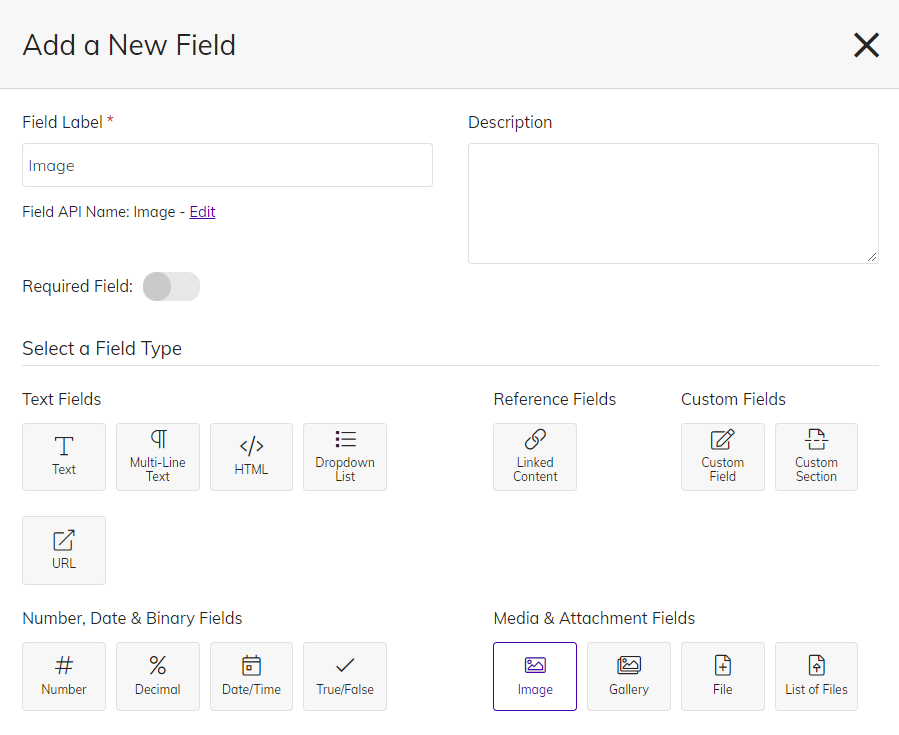Click the "Media & Attachment Fields" heading
899x735 pixels.
(x=595, y=618)
